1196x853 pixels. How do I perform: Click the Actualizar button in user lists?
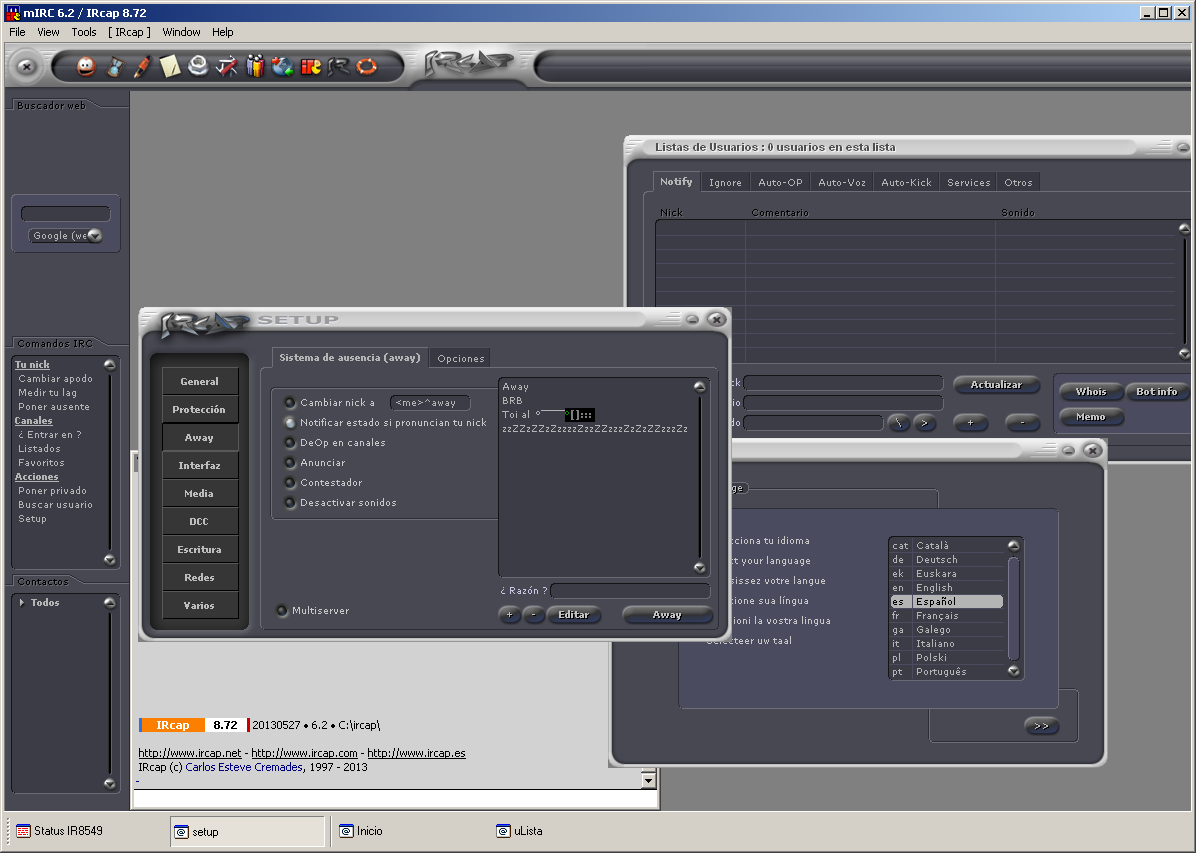[996, 385]
